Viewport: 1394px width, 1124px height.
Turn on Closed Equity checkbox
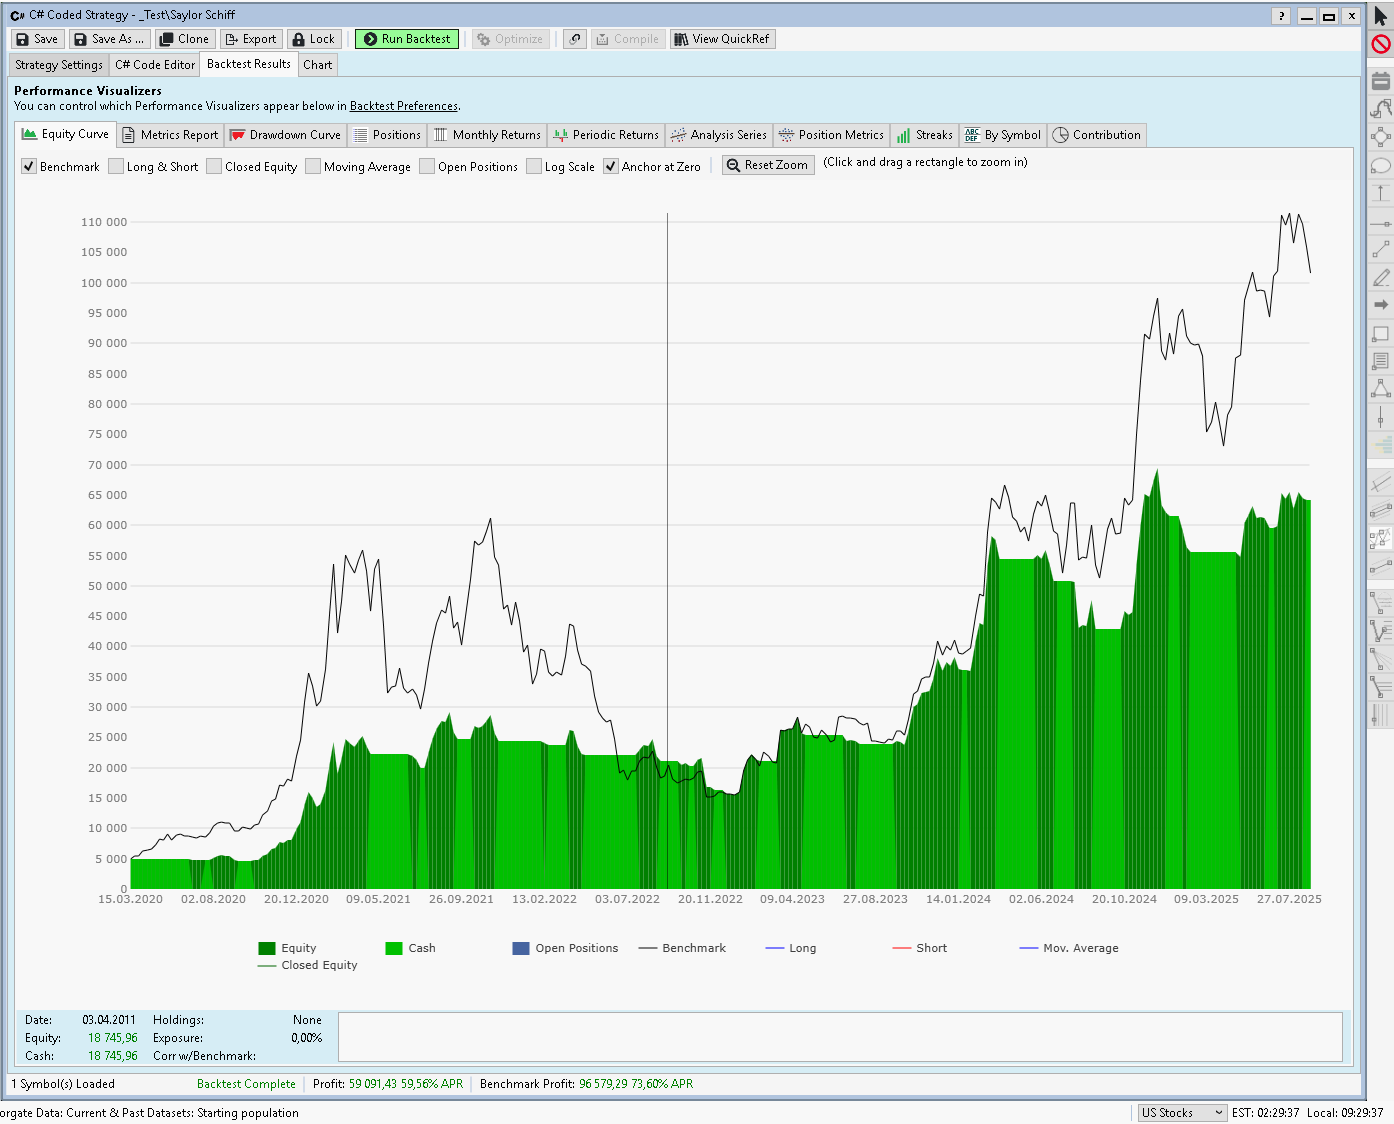(x=214, y=167)
